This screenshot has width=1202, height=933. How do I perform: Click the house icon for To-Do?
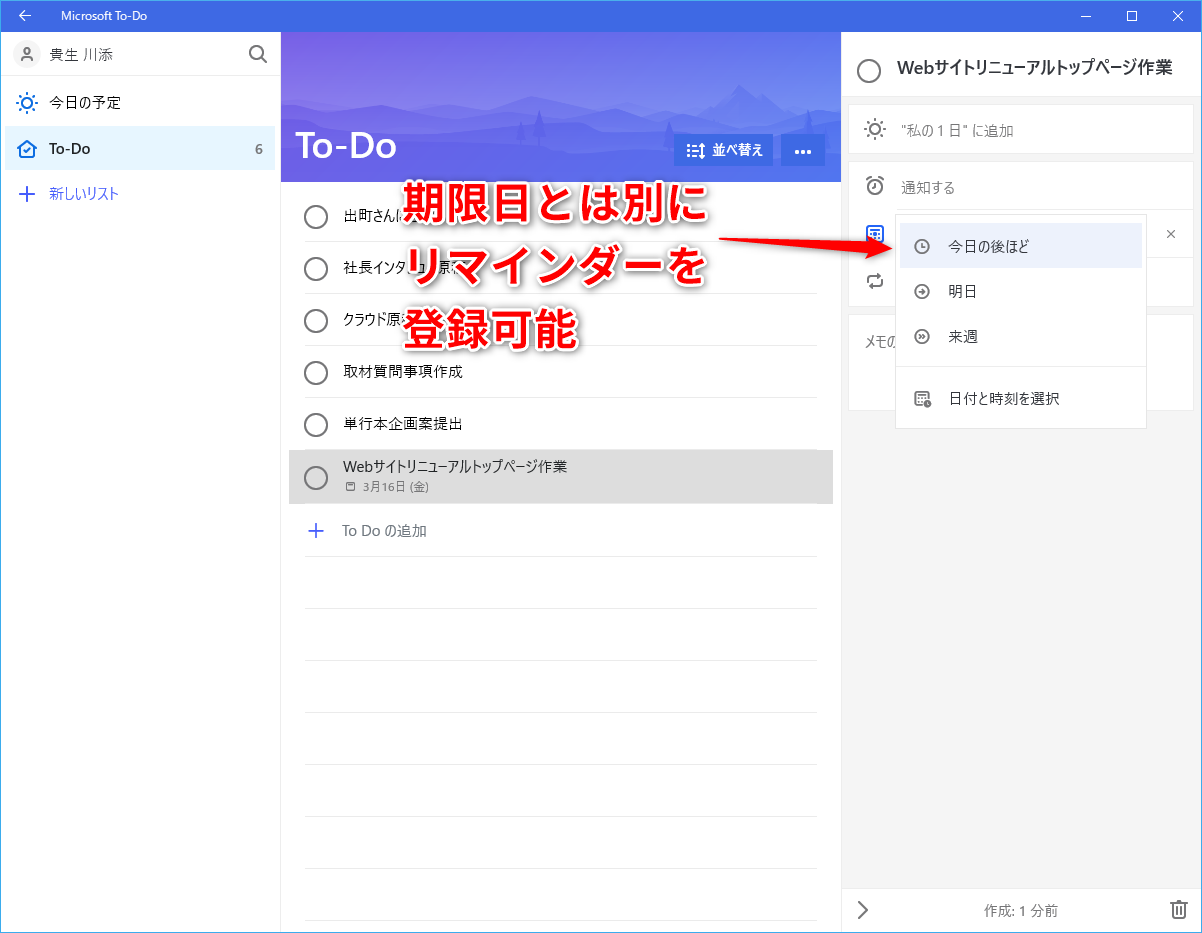(x=27, y=149)
